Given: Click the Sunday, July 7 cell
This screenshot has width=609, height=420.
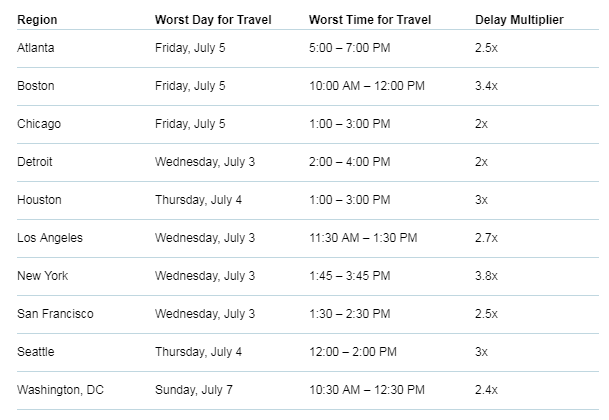Looking at the screenshot, I should click(x=194, y=390).
